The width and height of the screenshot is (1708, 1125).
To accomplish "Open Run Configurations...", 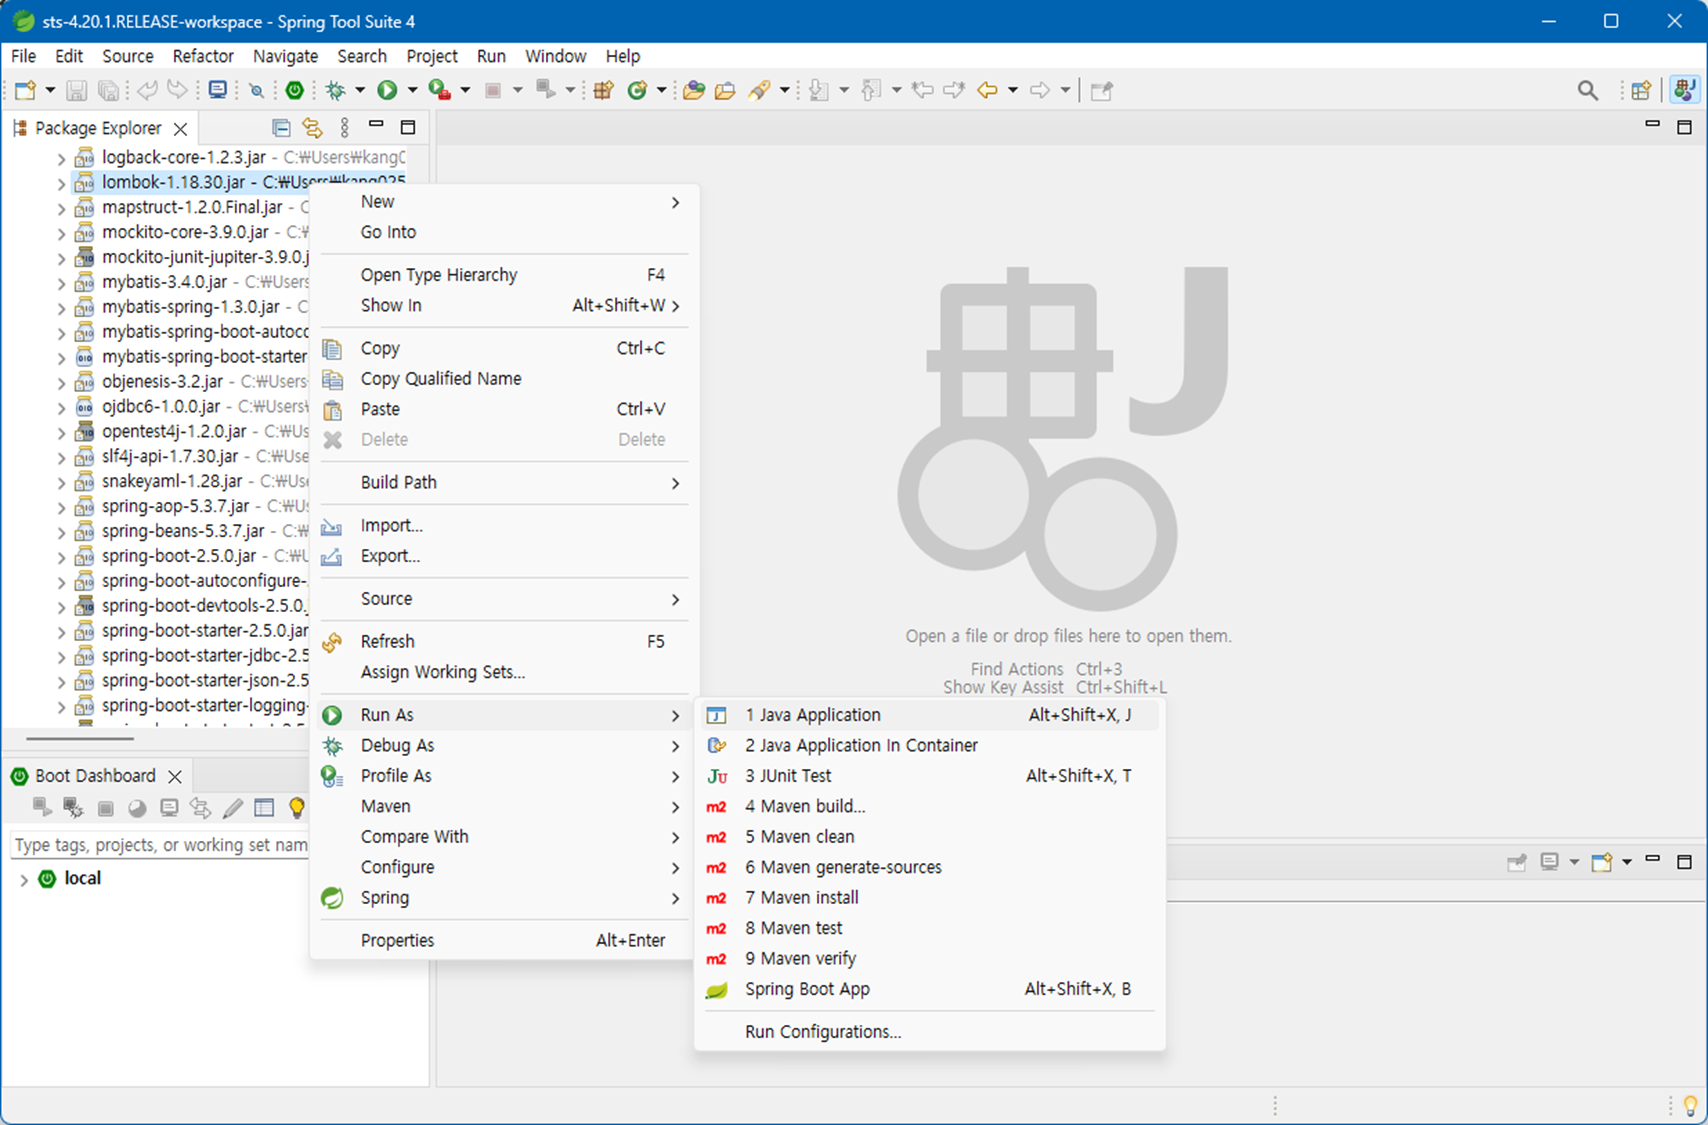I will [x=930, y=1032].
